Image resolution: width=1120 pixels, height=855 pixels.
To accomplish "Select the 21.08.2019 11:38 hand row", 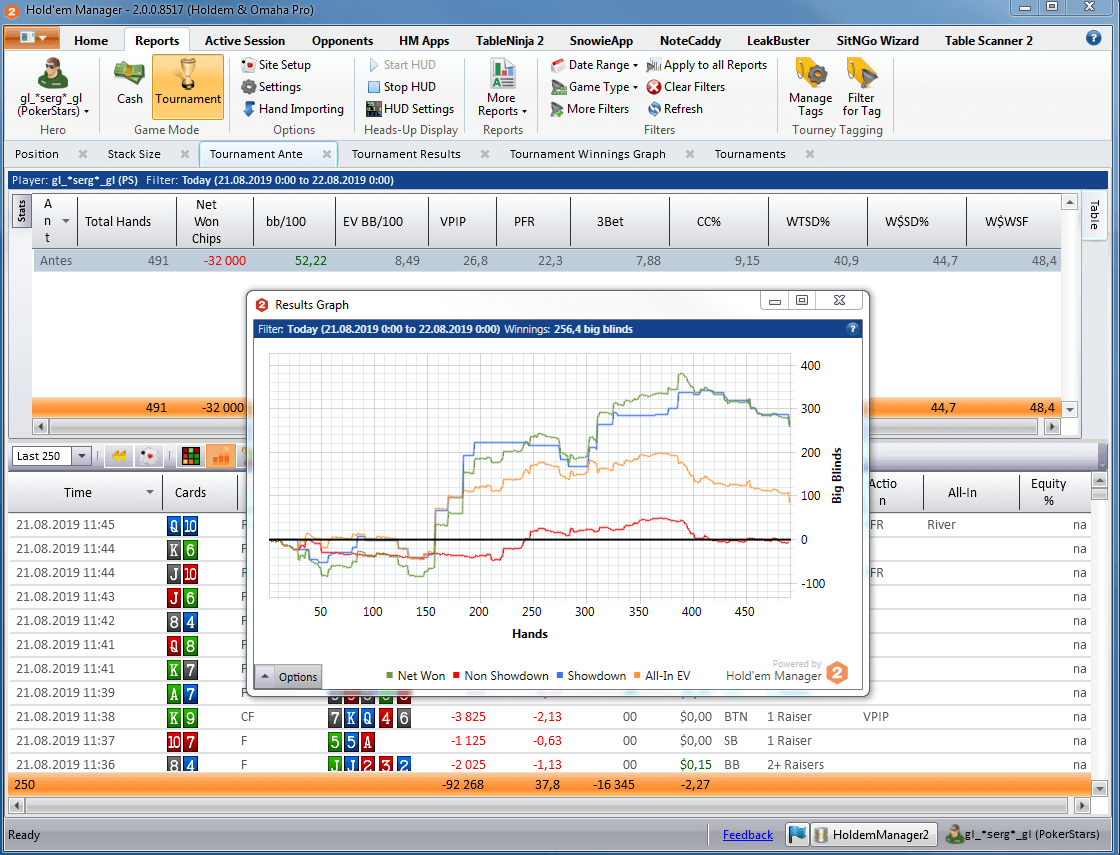I will pos(549,716).
